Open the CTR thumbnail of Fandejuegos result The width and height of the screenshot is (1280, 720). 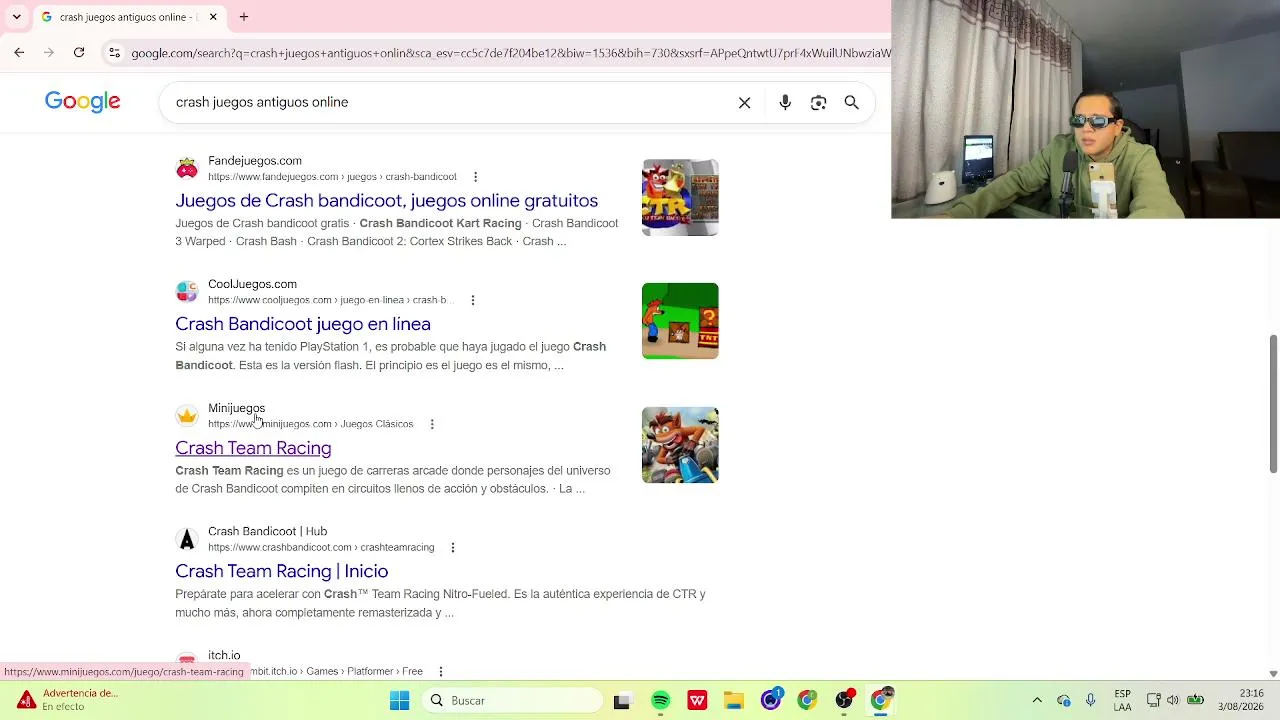680,197
